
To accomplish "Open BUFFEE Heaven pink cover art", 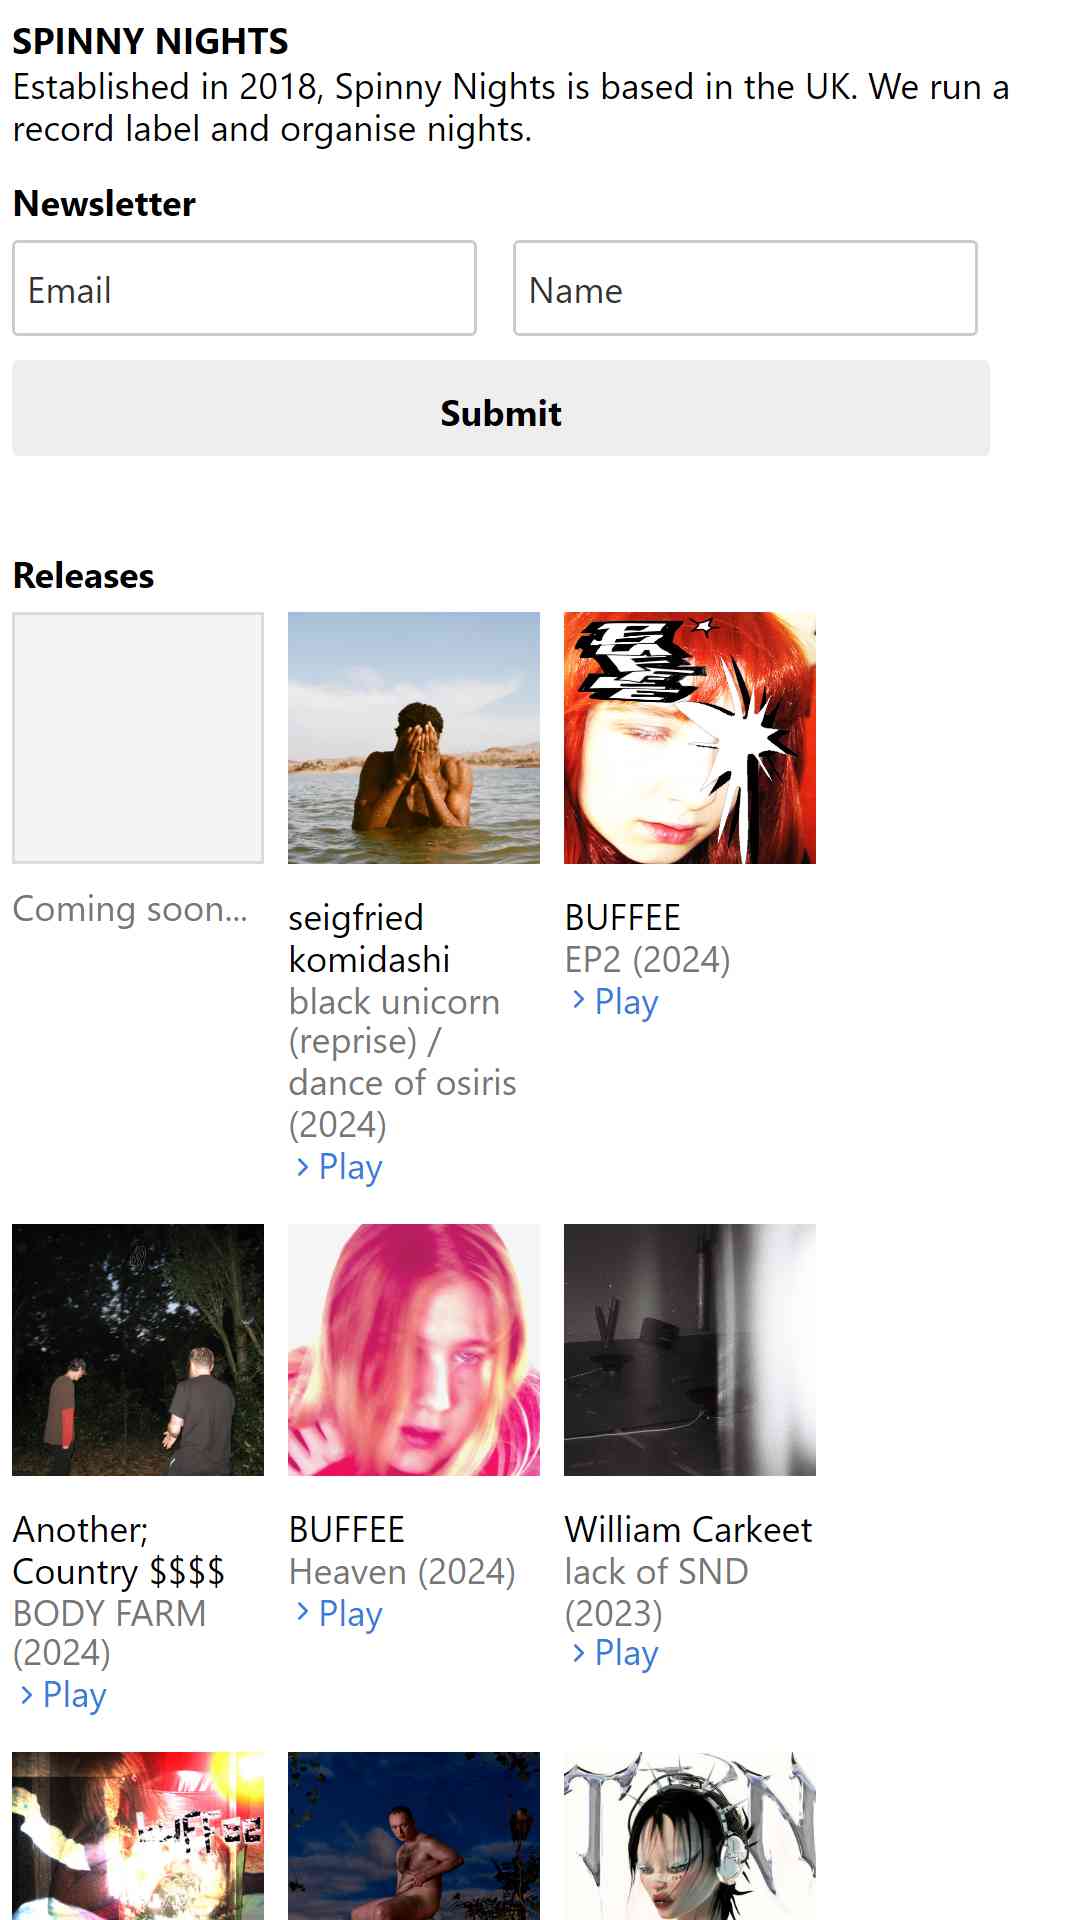I will tap(414, 1350).
